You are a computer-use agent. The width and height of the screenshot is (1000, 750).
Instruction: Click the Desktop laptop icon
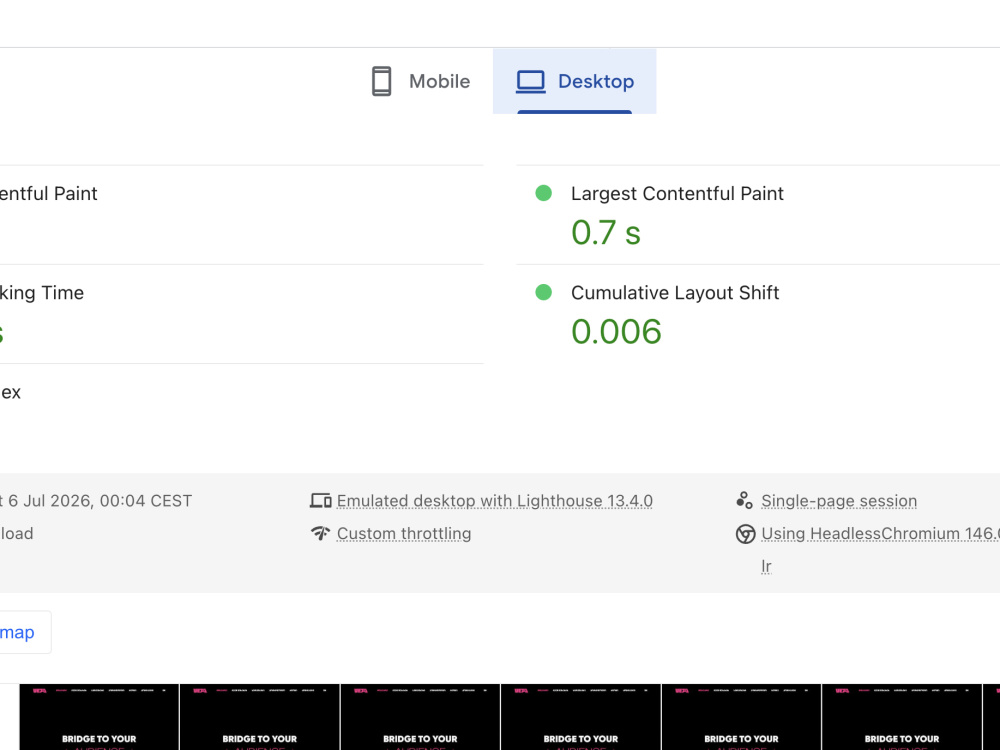tap(531, 82)
